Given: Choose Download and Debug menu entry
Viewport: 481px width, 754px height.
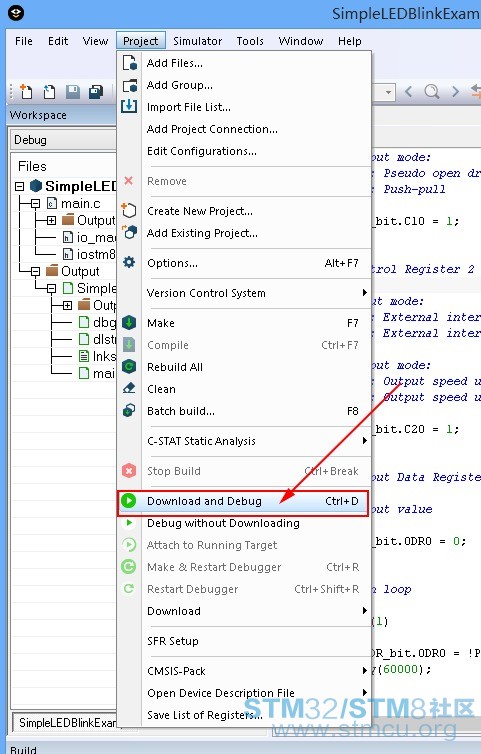Looking at the screenshot, I should click(244, 501).
